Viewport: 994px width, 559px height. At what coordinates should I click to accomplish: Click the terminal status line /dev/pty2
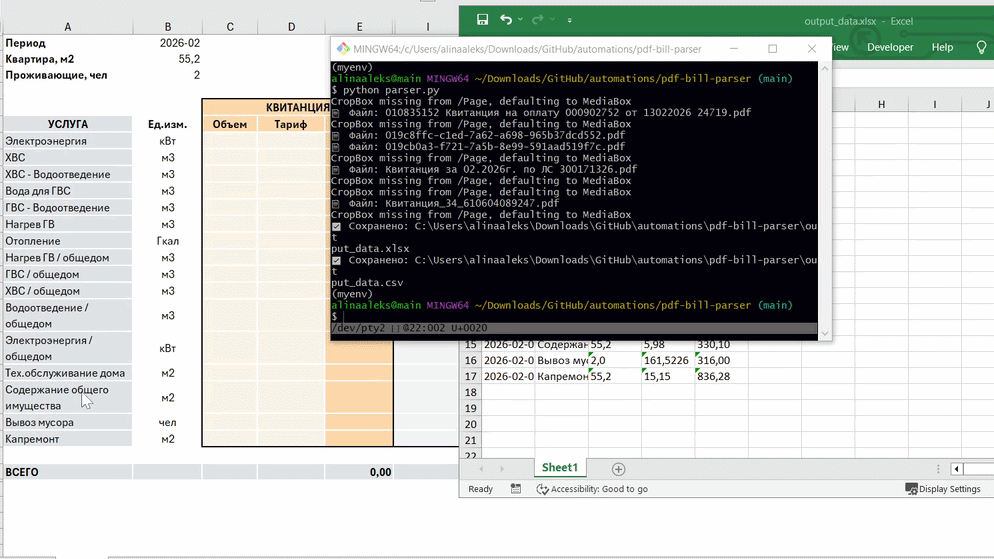[x=574, y=328]
